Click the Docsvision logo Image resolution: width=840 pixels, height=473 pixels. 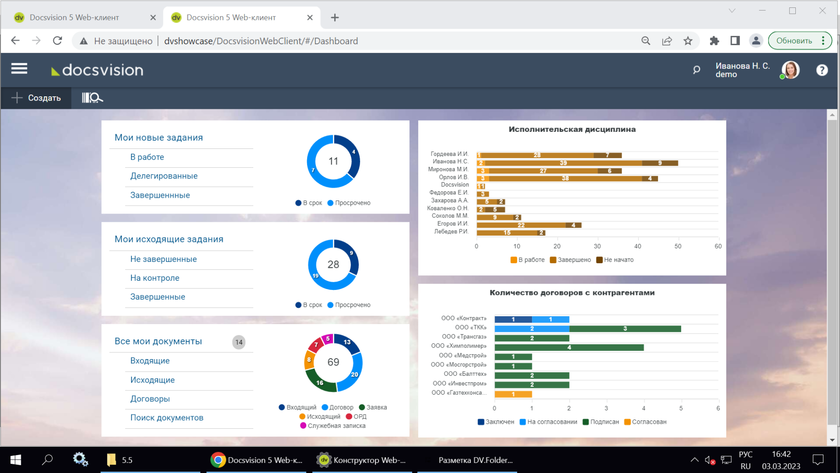(x=97, y=70)
